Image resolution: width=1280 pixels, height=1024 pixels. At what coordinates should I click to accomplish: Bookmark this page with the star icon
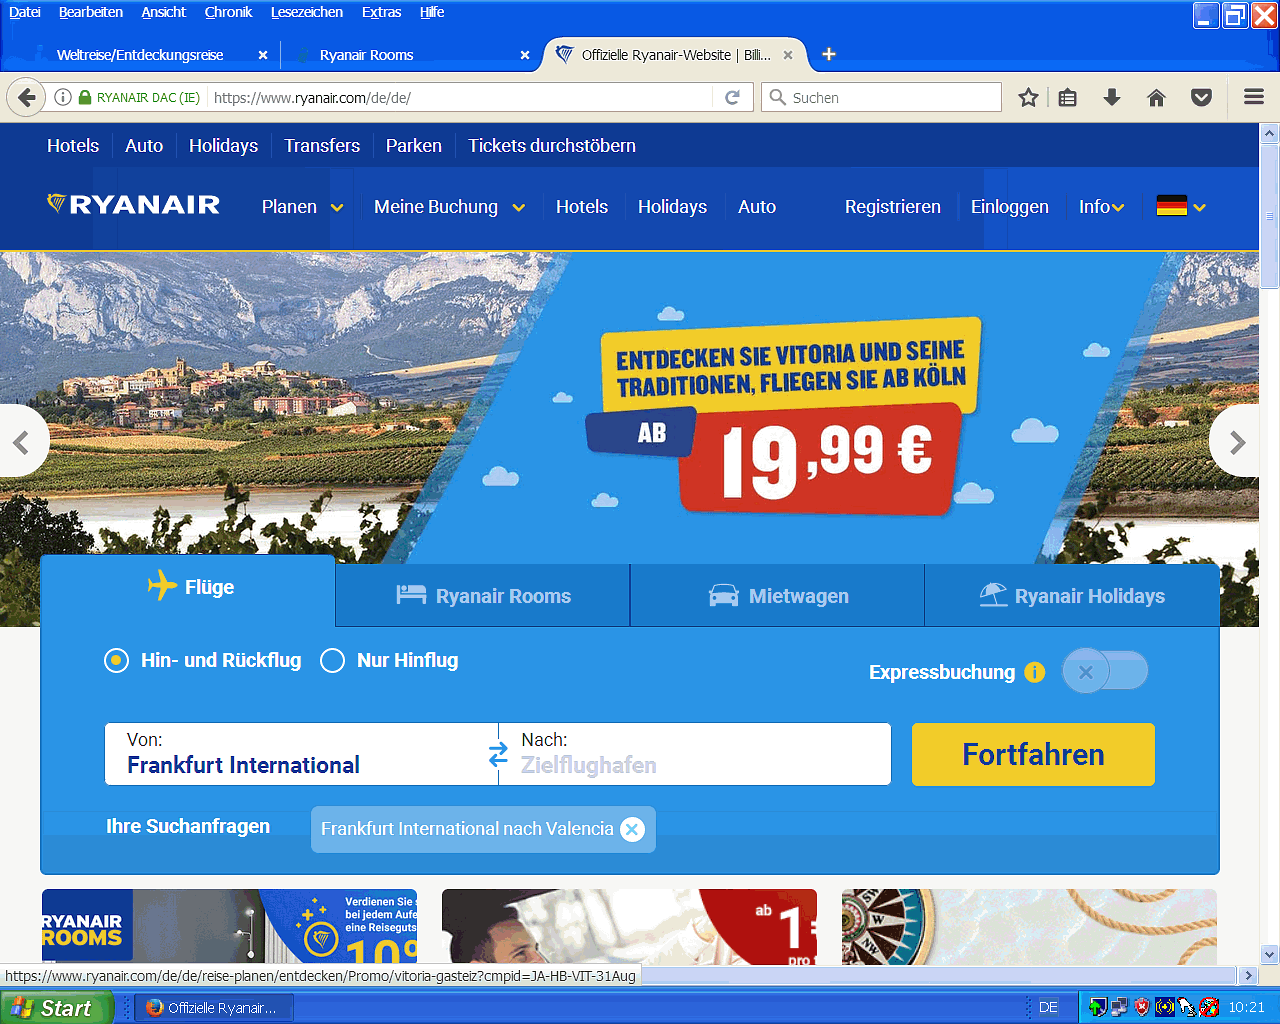(1028, 97)
